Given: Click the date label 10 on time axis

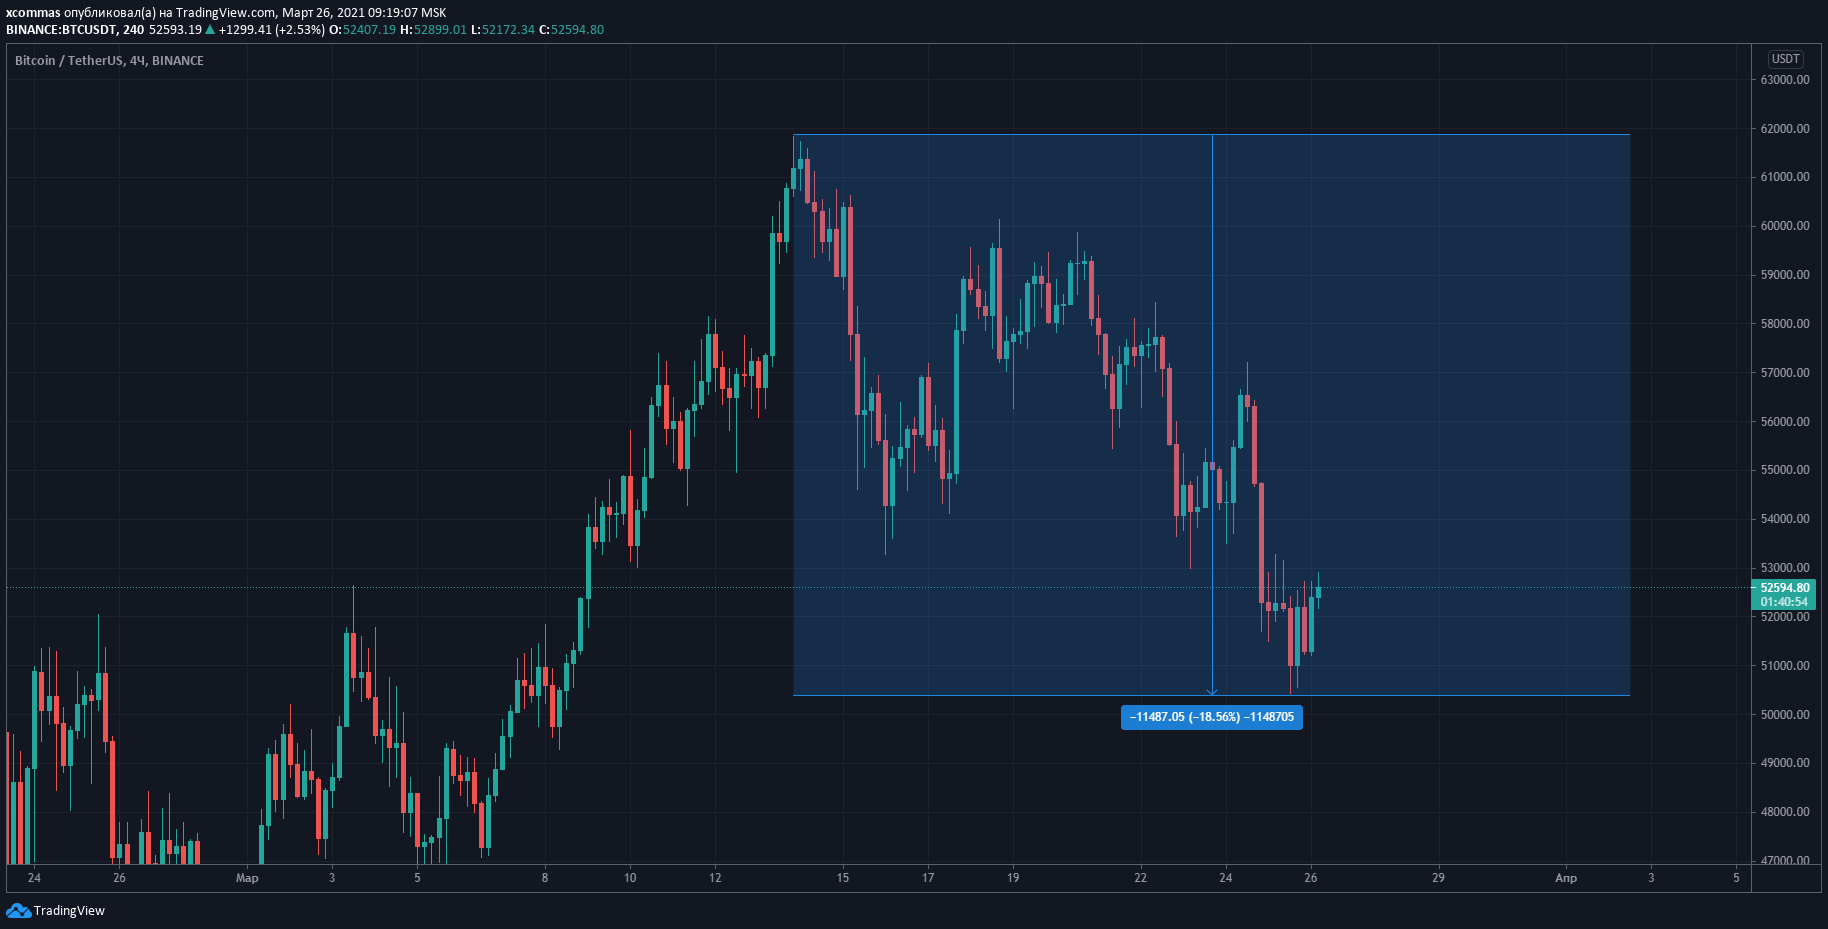Looking at the screenshot, I should click(630, 878).
